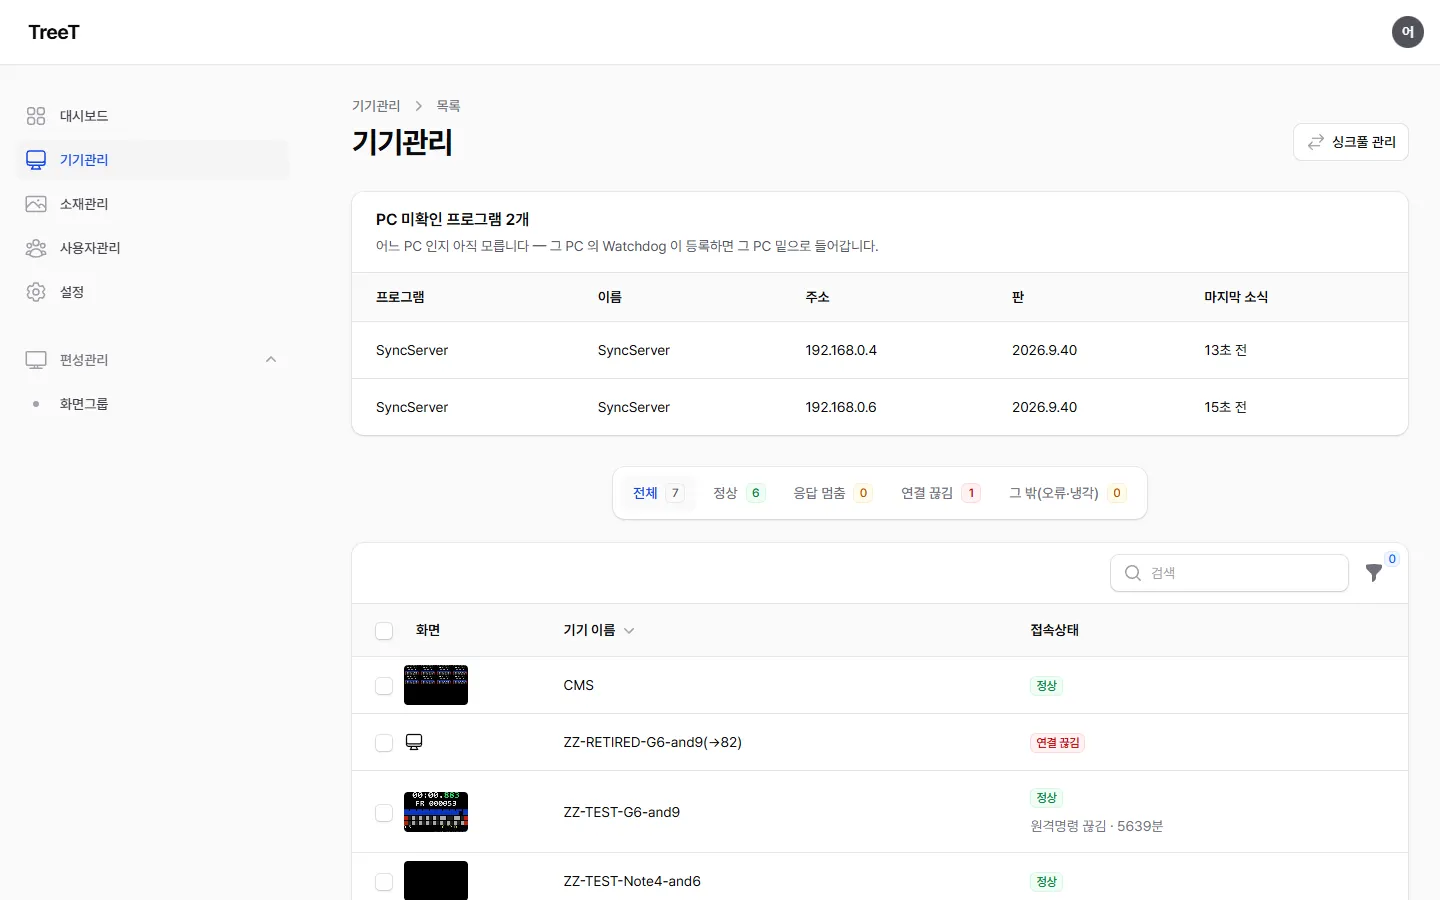The height and width of the screenshot is (900, 1440).
Task: Click the 기기관리 breadcrumb link
Action: (x=376, y=106)
